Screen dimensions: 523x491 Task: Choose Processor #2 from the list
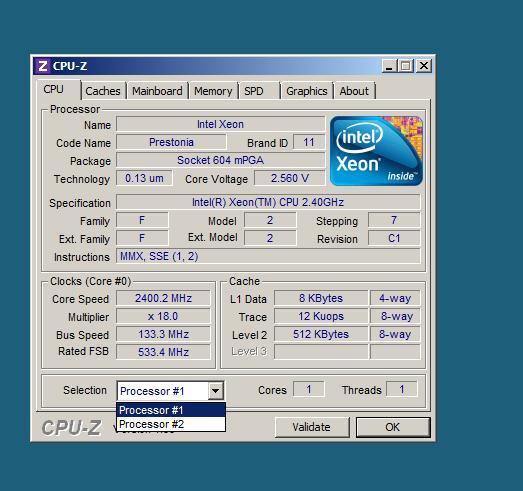(x=171, y=424)
